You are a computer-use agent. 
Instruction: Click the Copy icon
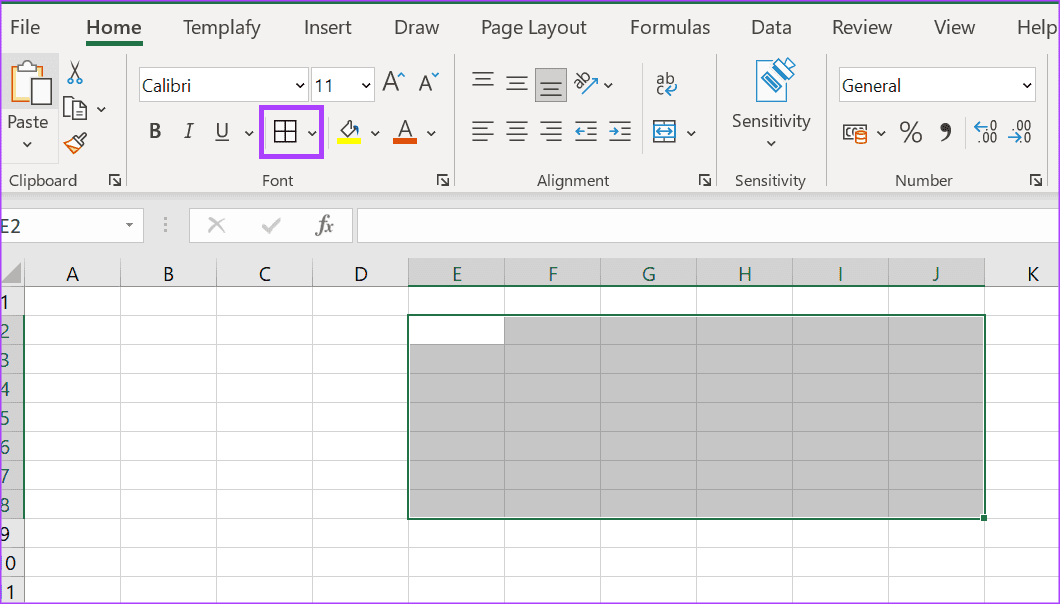[x=75, y=108]
